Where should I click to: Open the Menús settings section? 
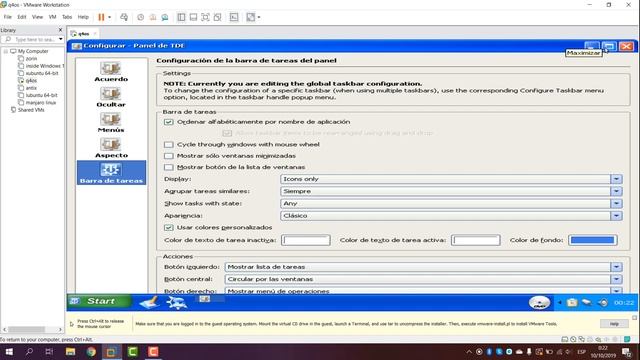[x=111, y=122]
